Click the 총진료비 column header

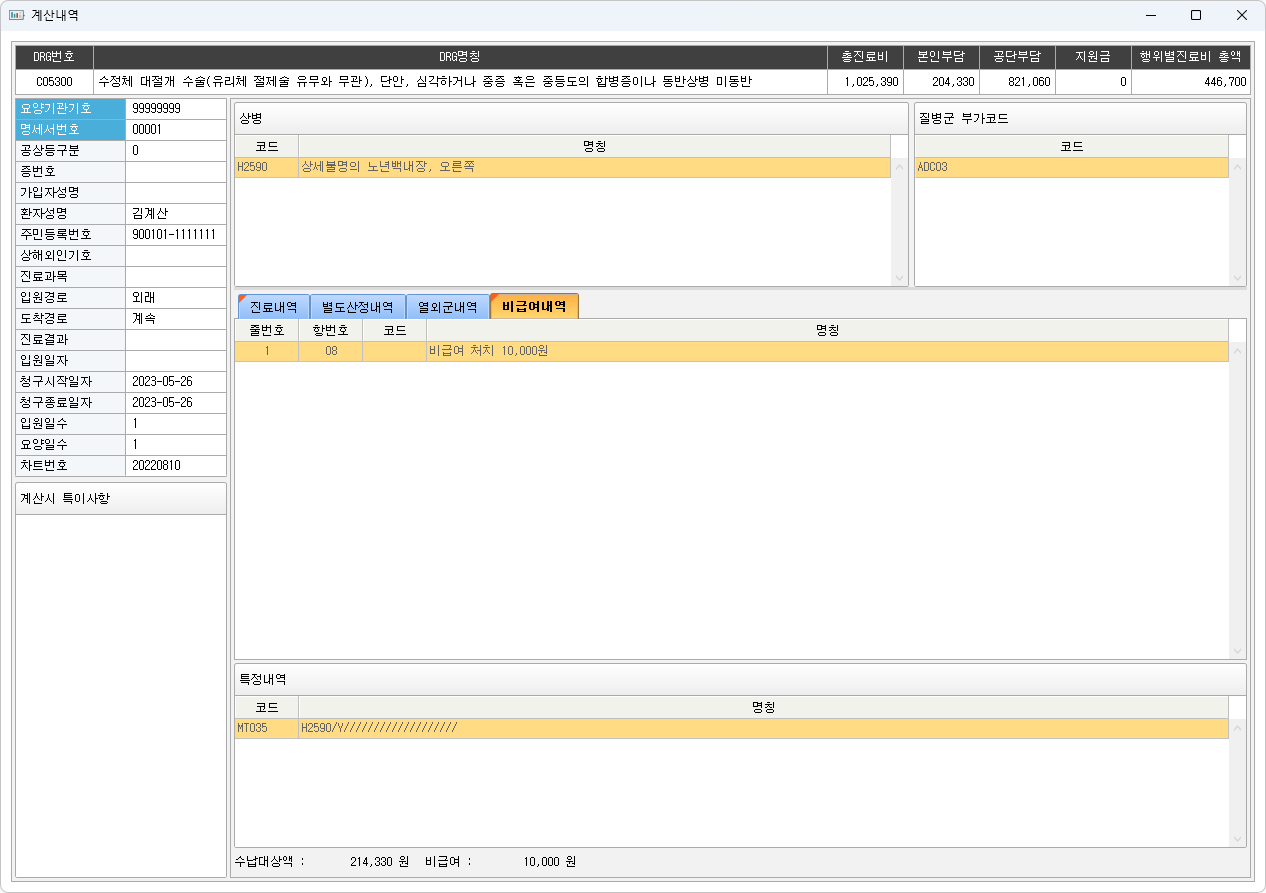click(865, 57)
